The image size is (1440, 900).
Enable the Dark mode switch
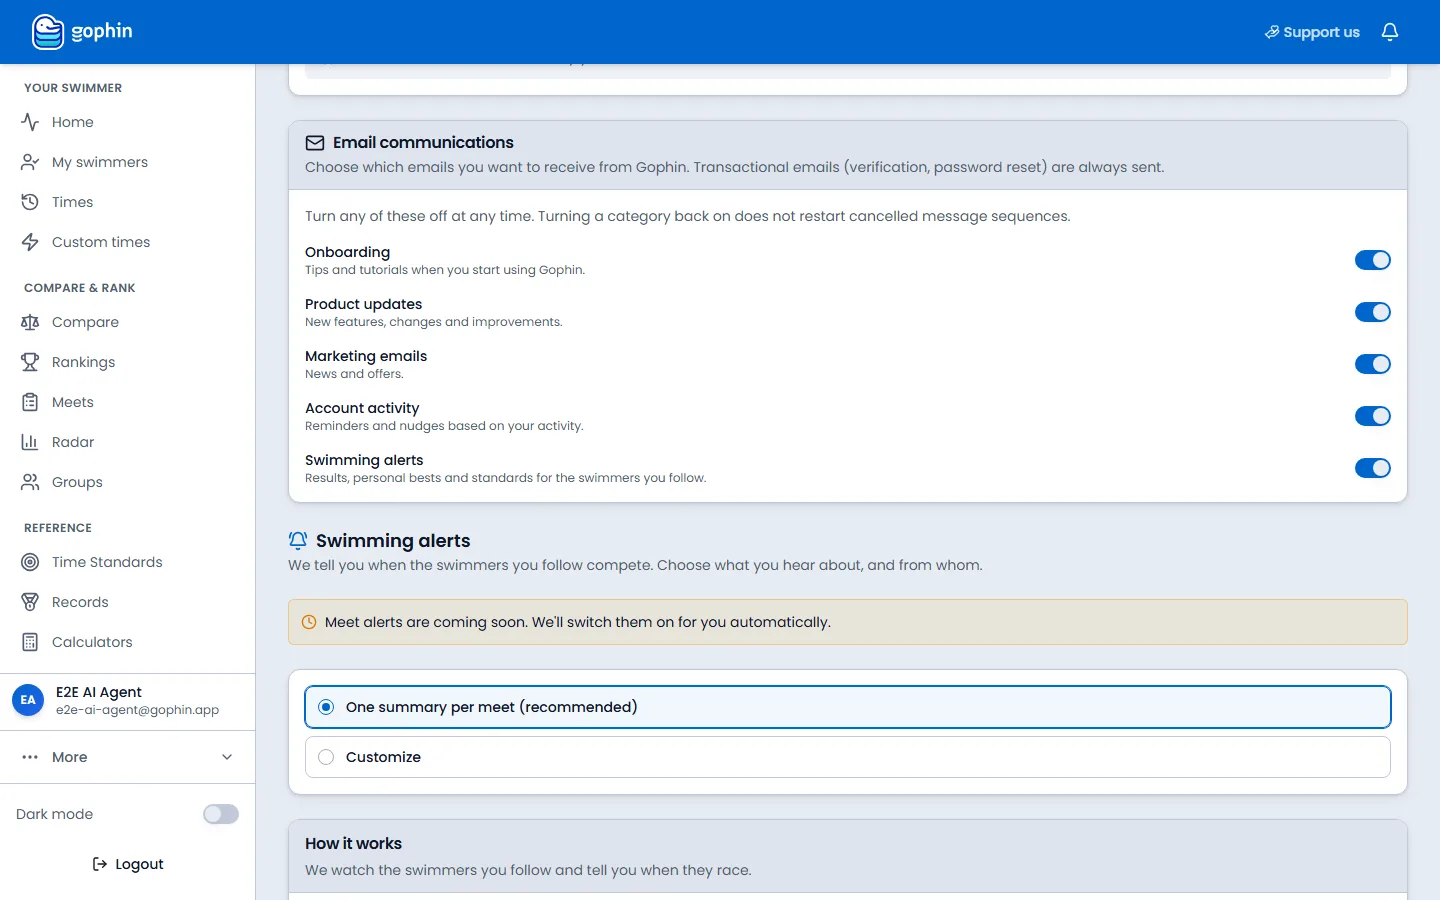coord(221,814)
